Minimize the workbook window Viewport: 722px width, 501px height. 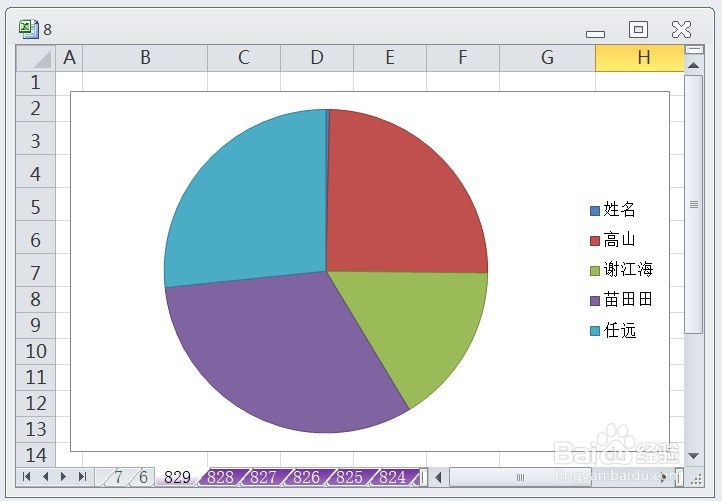tap(595, 34)
